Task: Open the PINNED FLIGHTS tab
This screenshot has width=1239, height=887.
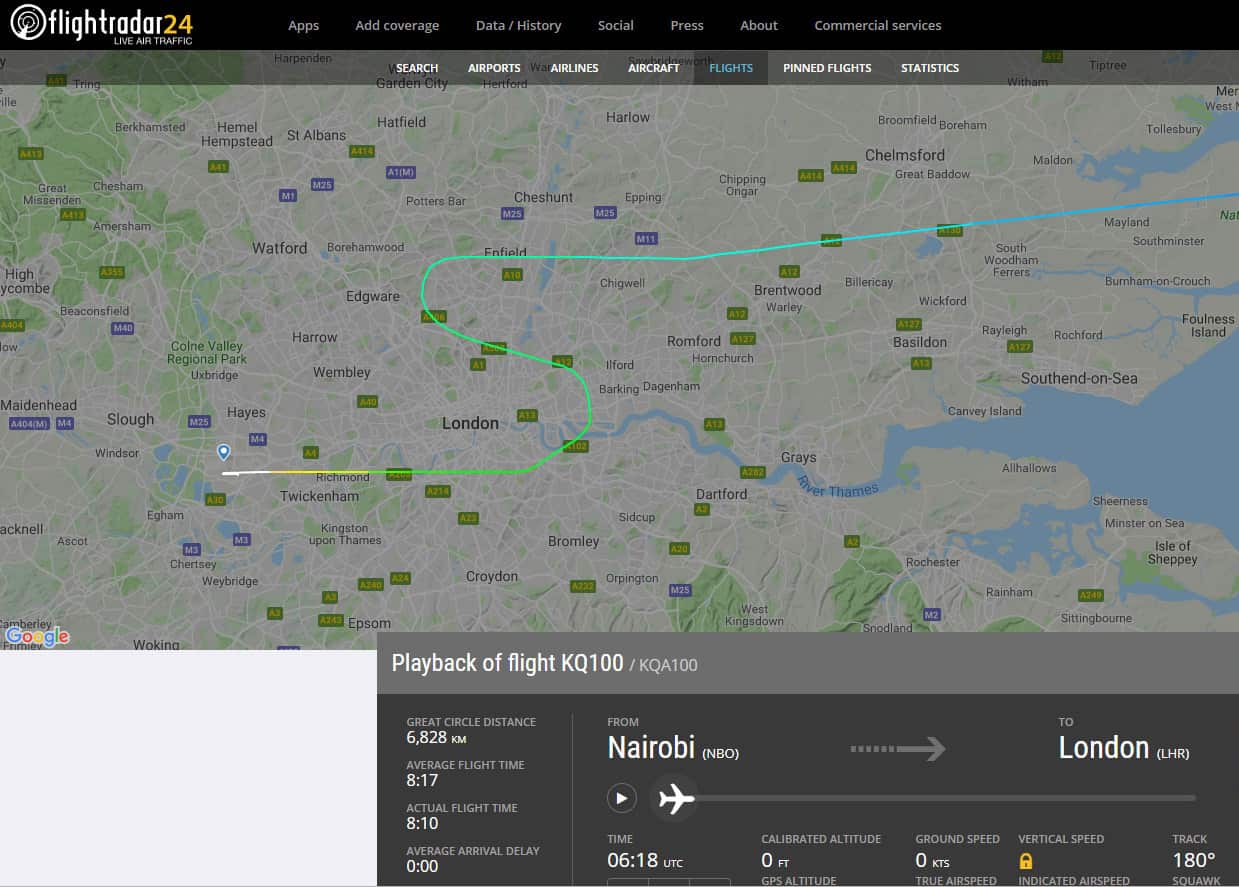Action: 827,68
